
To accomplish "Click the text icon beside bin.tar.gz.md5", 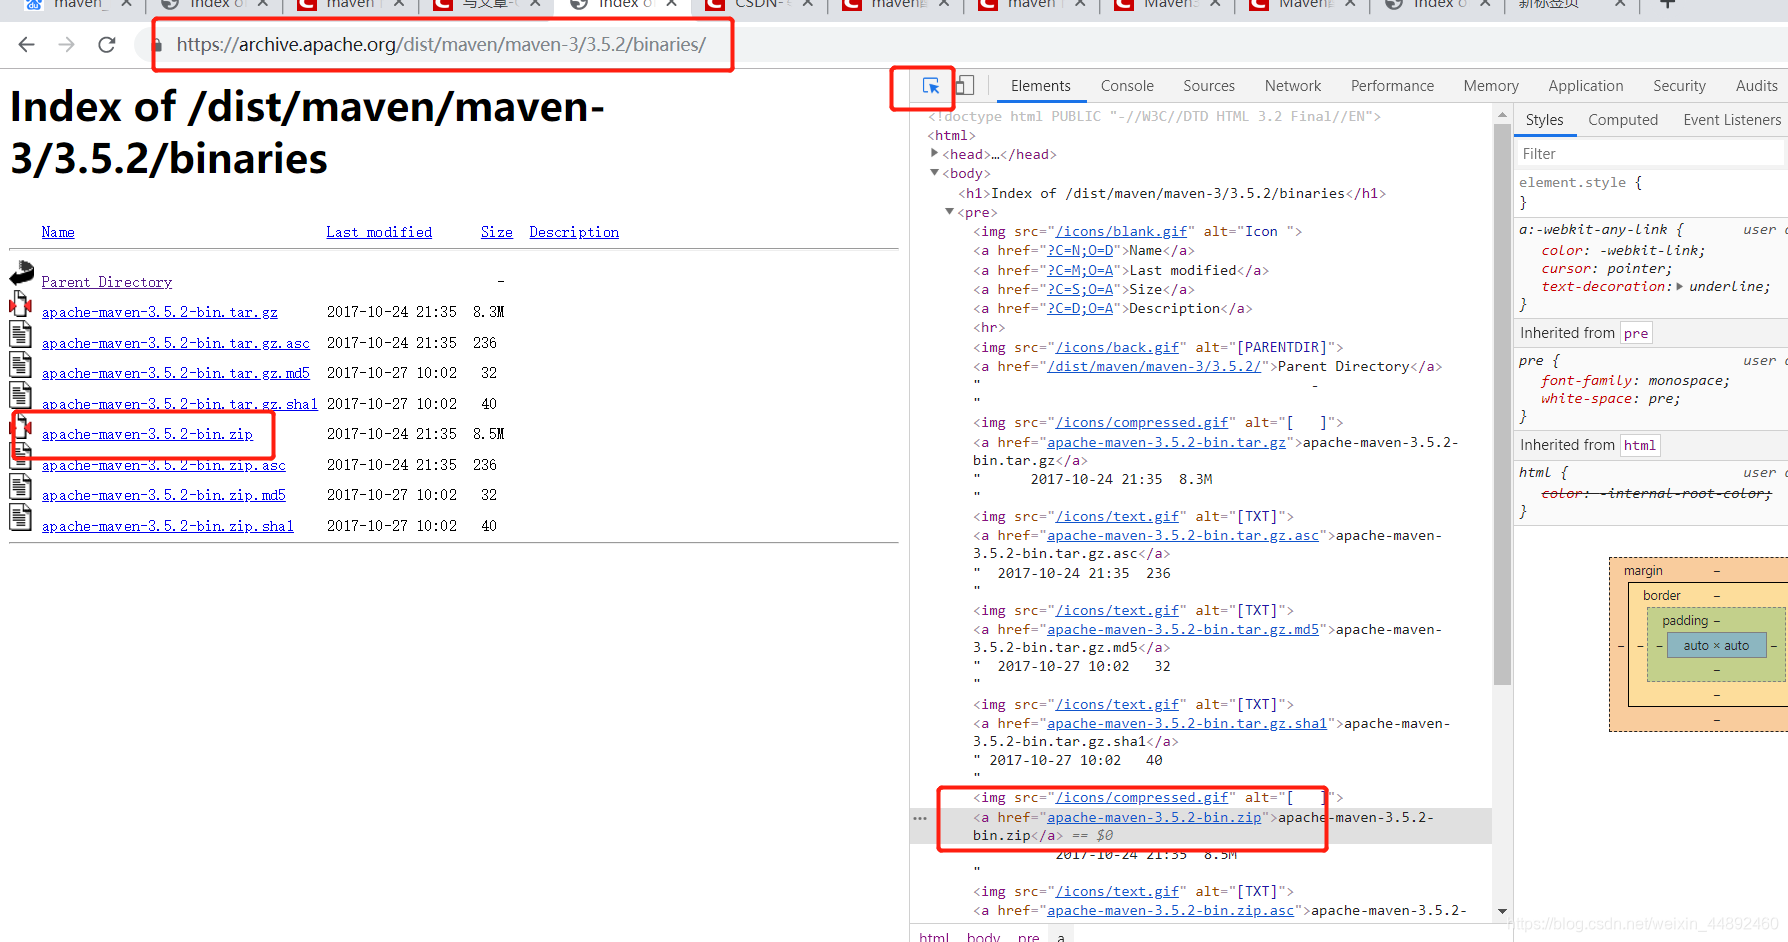I will click(x=20, y=365).
